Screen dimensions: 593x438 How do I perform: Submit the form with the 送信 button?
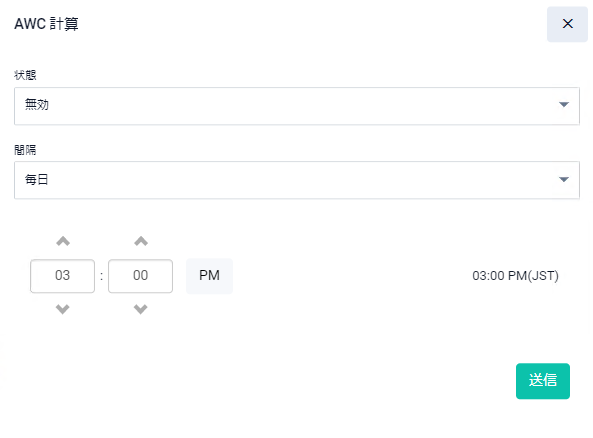[x=543, y=381]
